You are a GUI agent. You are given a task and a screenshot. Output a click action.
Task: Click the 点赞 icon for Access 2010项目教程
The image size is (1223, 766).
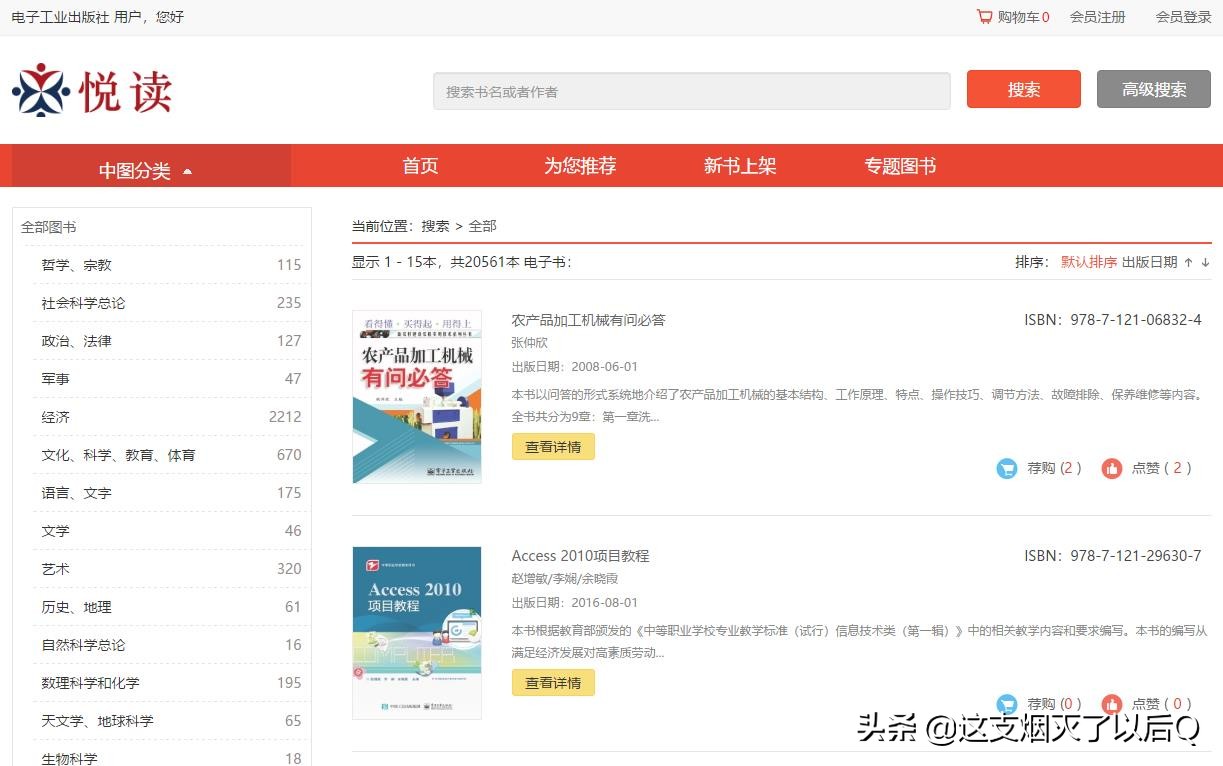[x=1112, y=703]
